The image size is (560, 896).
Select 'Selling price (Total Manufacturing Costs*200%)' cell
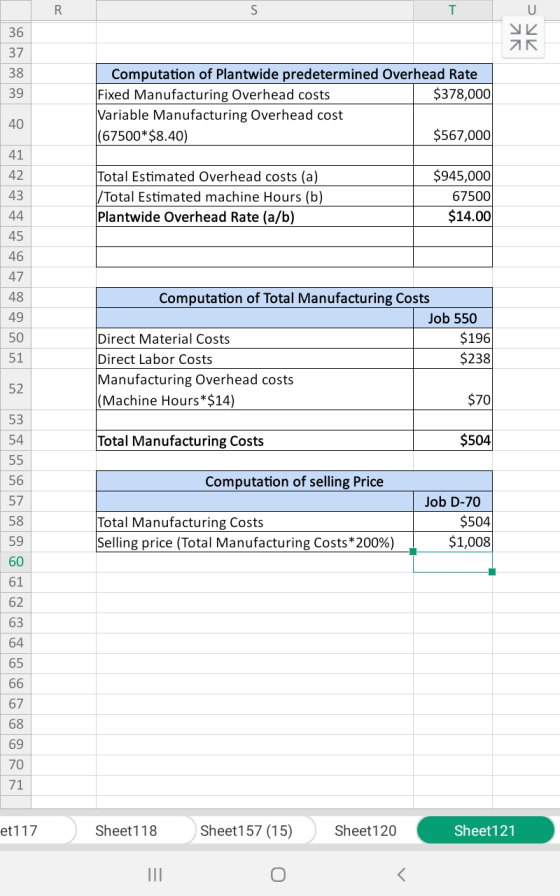tap(255, 542)
